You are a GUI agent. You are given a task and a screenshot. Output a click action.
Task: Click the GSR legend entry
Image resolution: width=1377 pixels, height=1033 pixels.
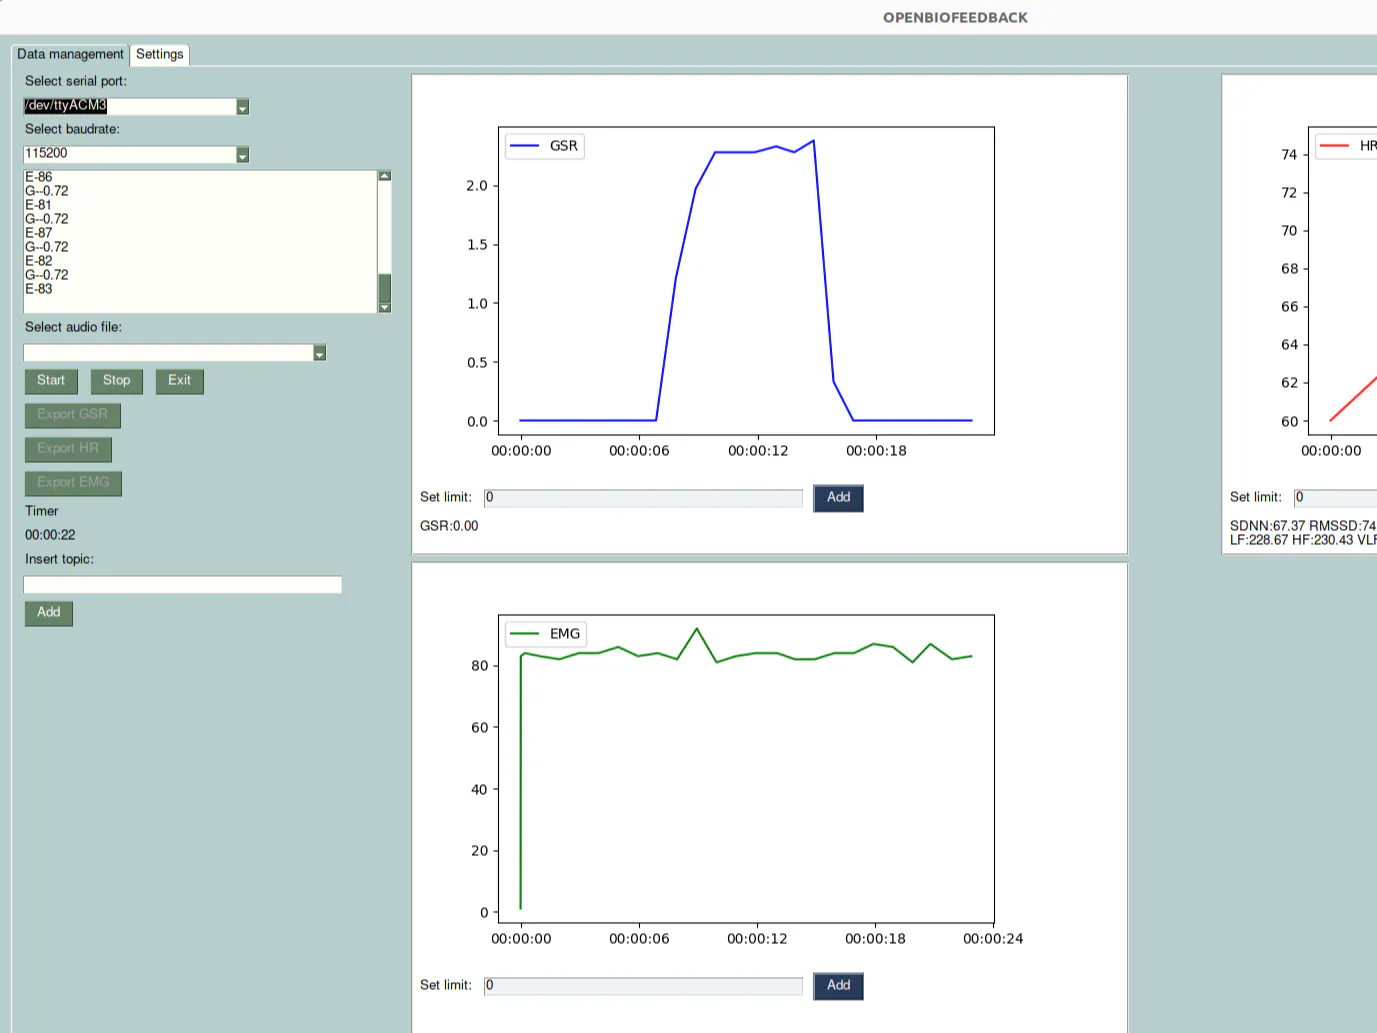point(545,146)
